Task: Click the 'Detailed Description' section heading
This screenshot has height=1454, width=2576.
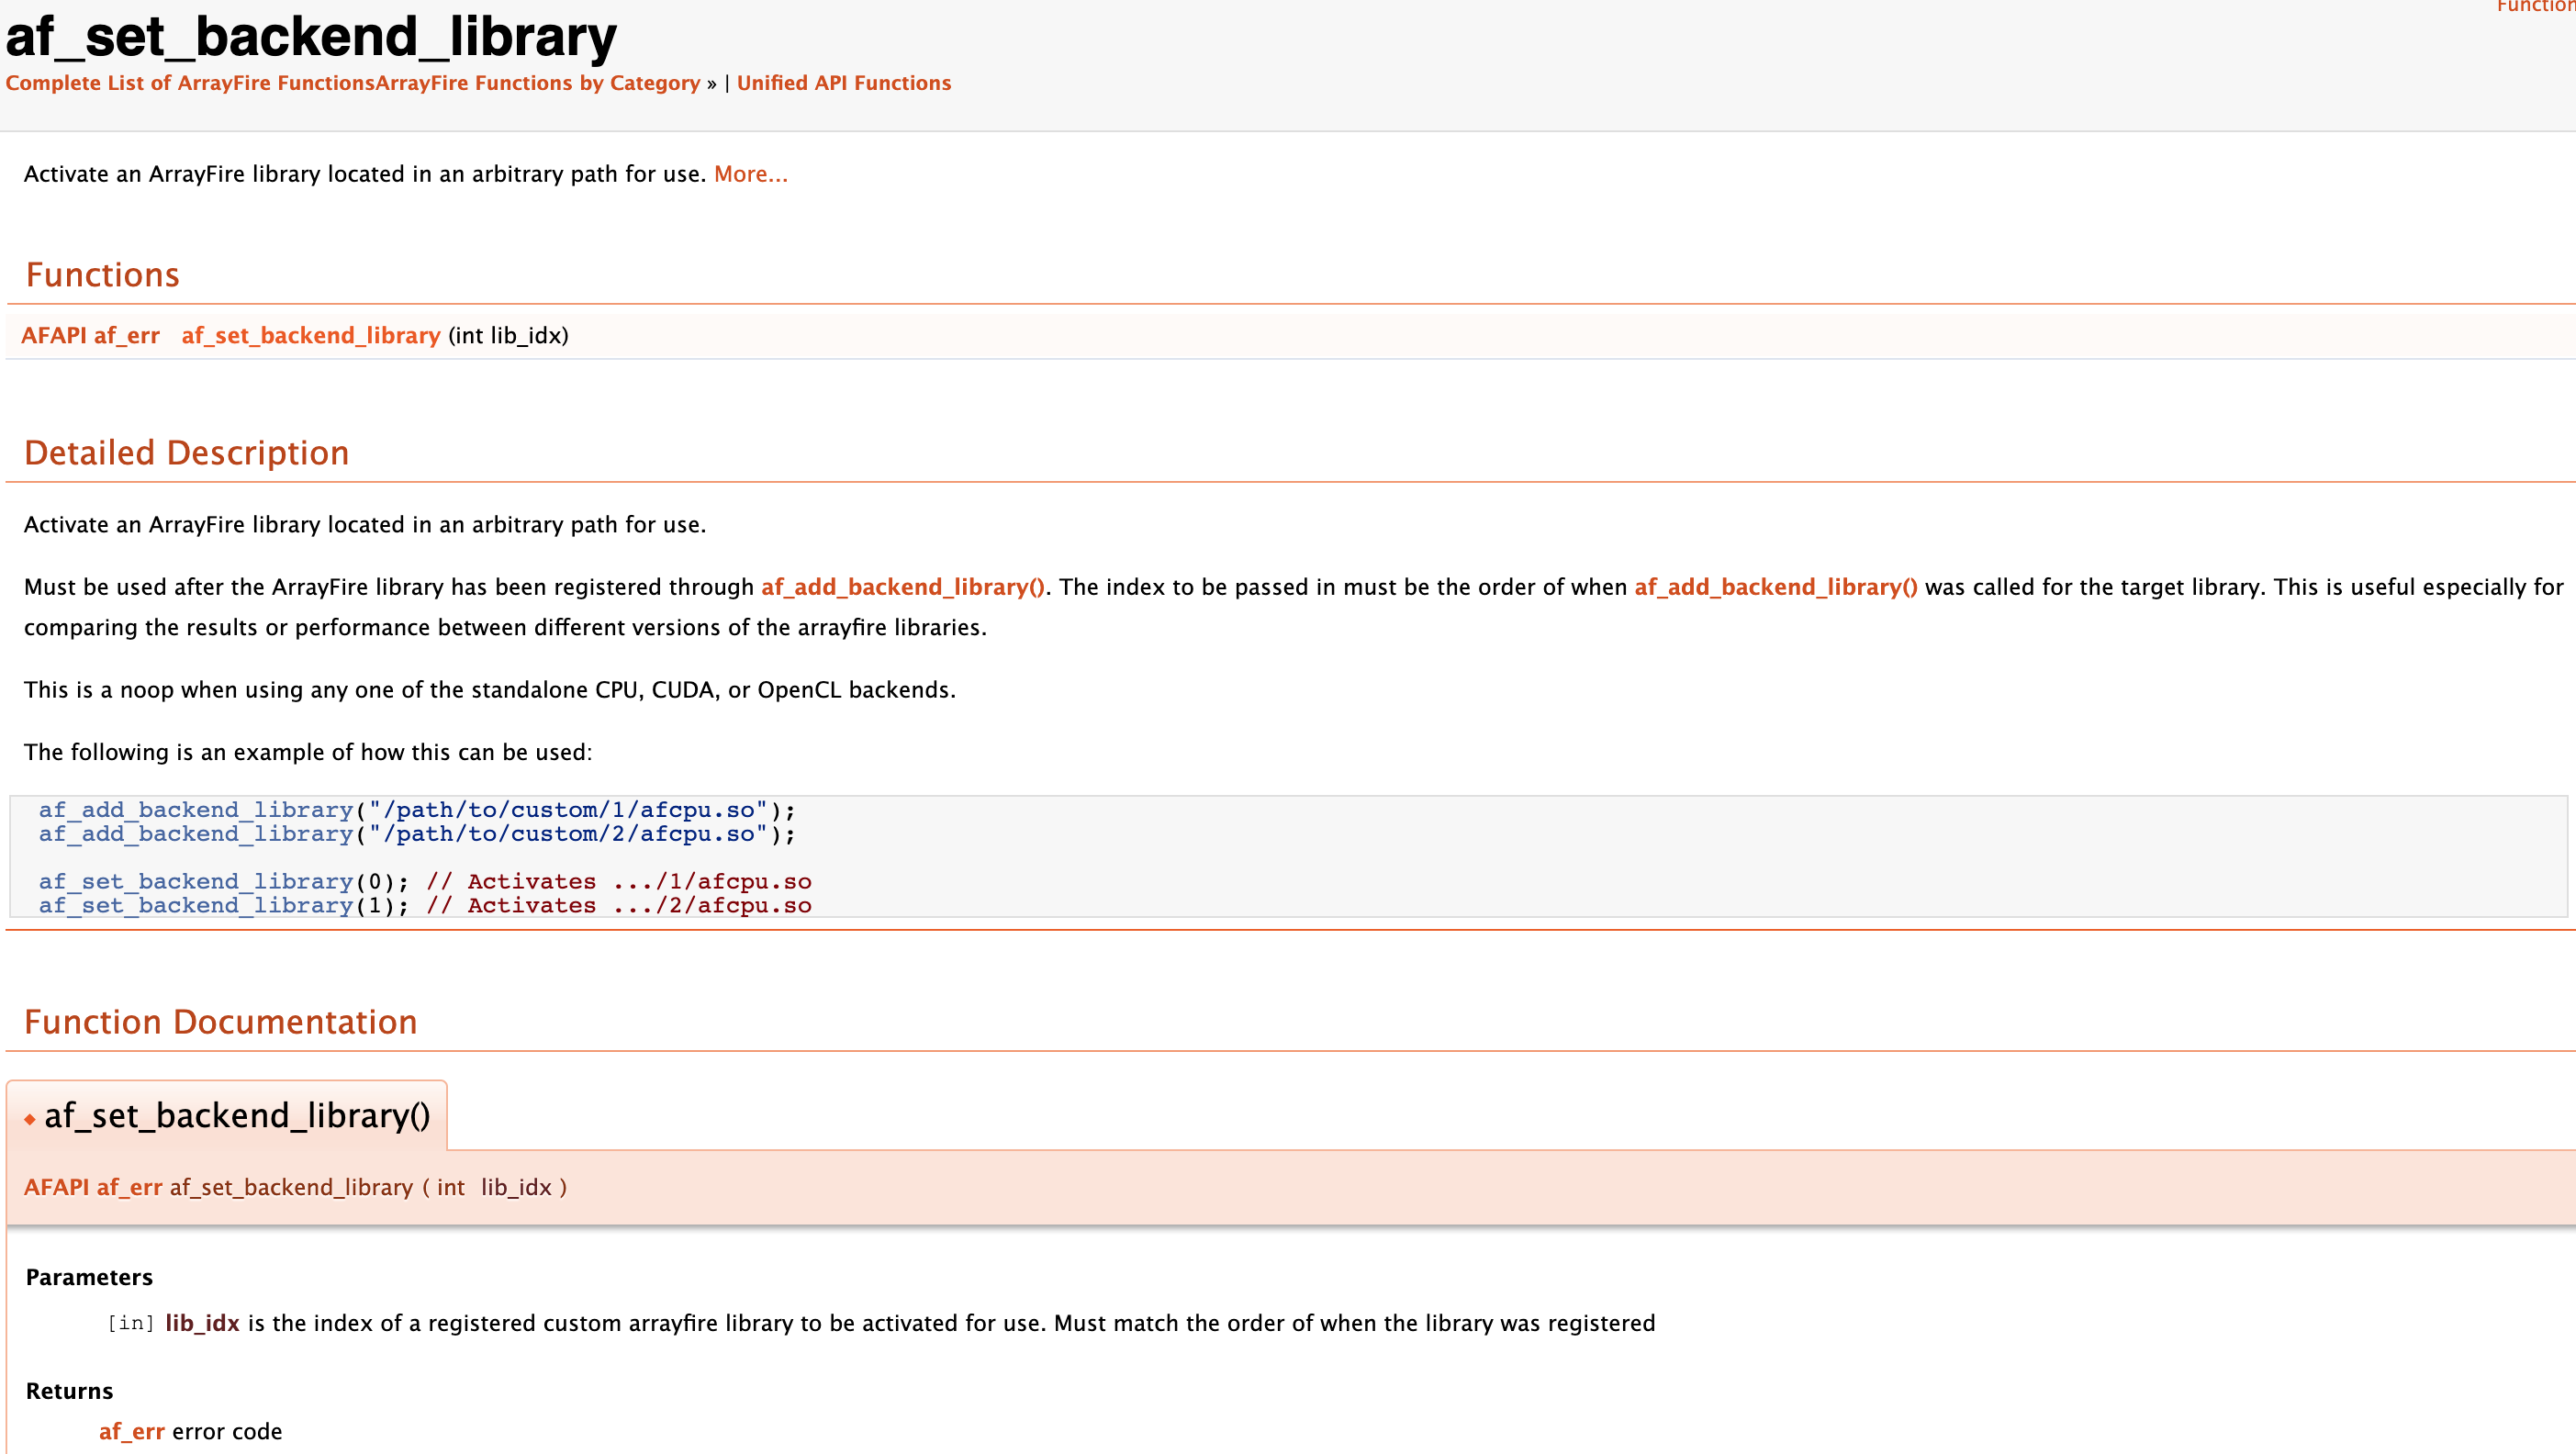Action: tap(186, 453)
